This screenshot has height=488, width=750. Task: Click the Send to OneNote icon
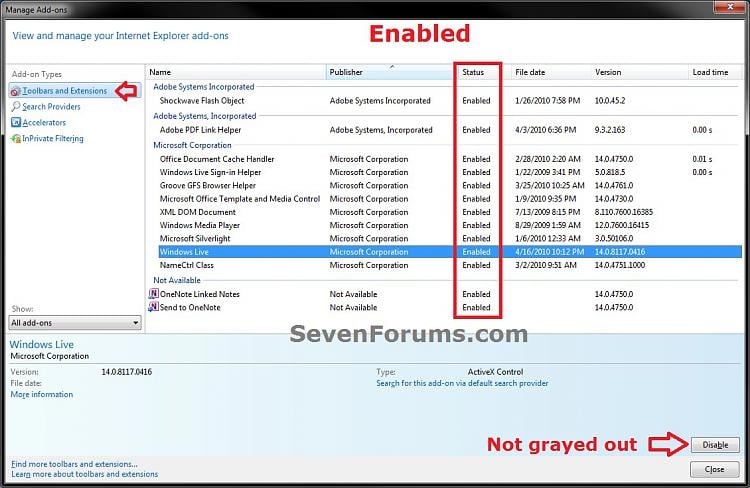pos(154,307)
